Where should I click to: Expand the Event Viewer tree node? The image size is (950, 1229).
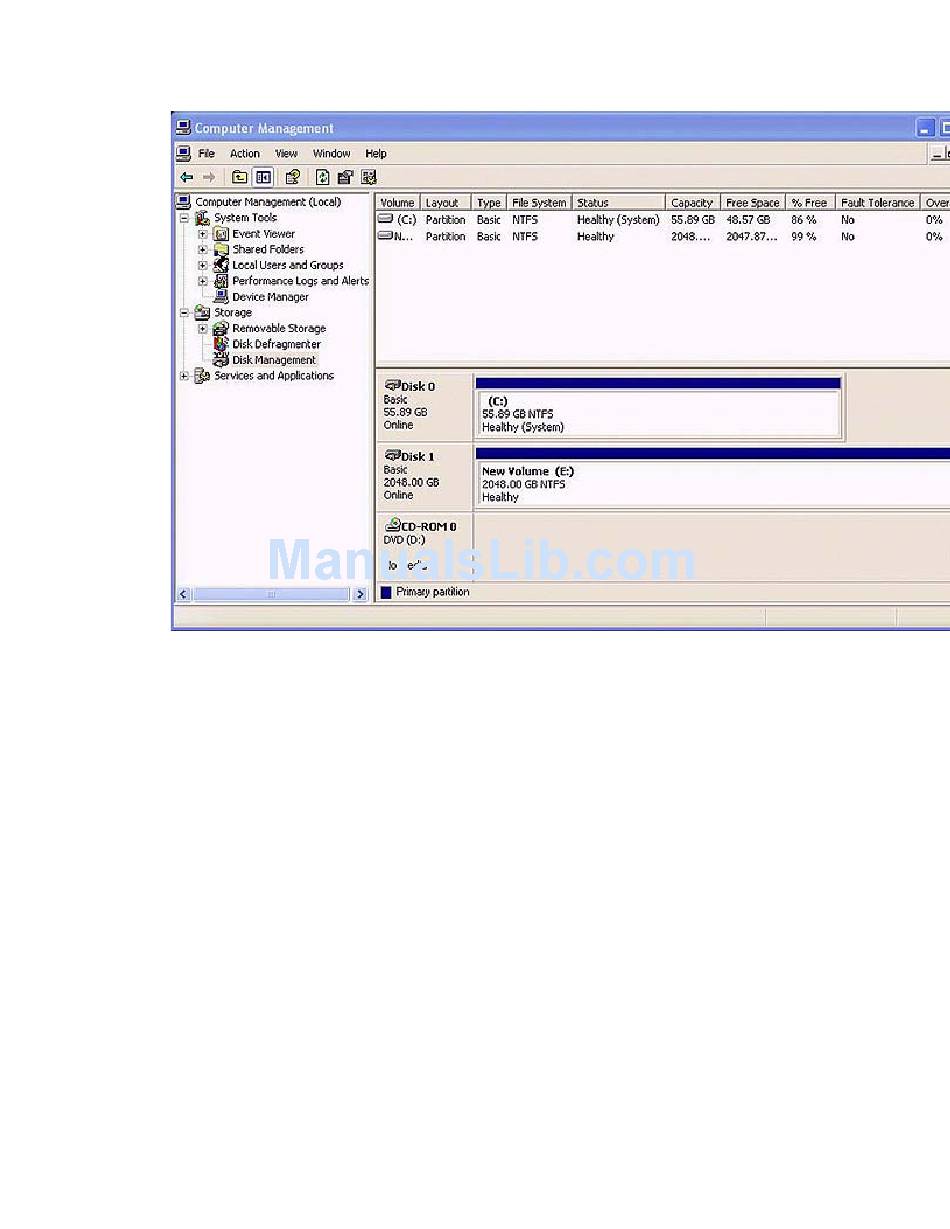(203, 234)
